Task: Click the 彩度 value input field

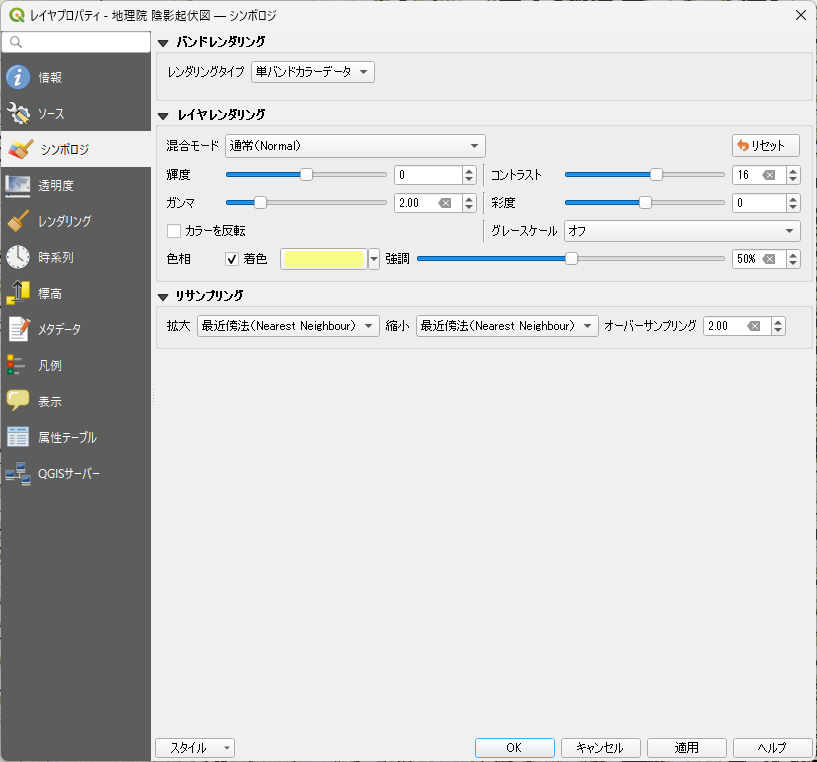Action: [759, 203]
